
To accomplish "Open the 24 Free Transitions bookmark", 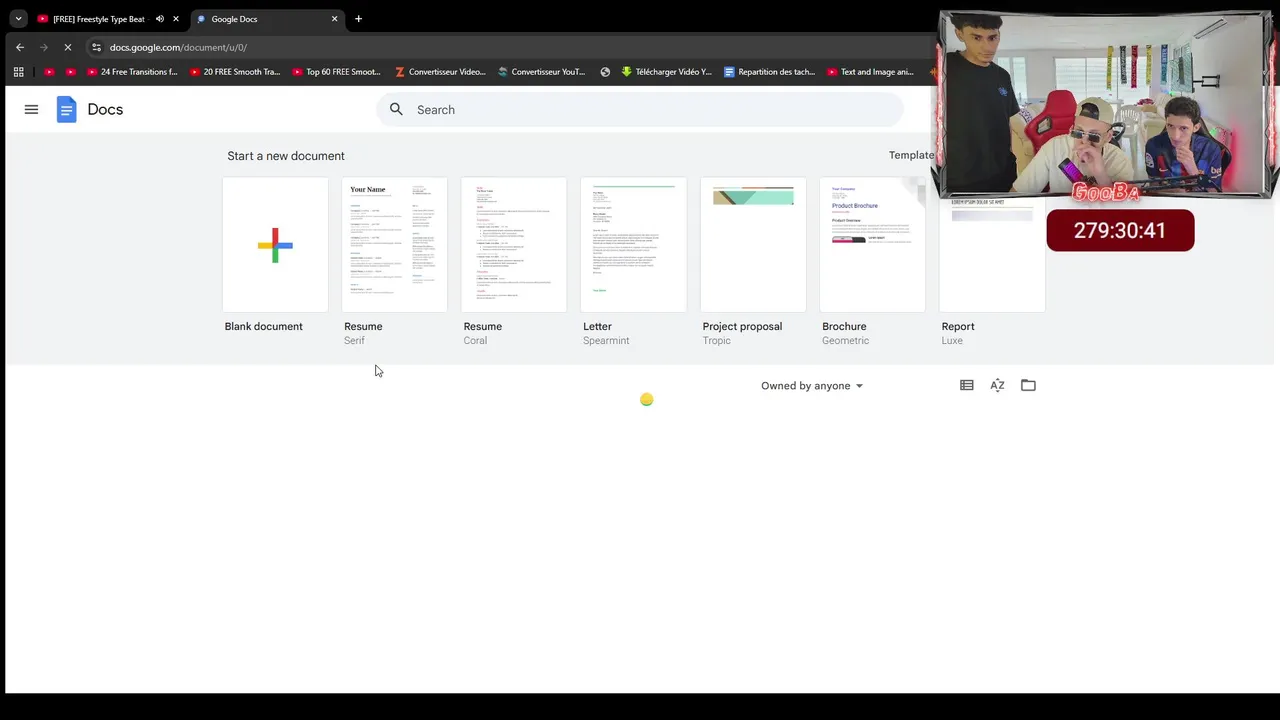I will pos(132,72).
